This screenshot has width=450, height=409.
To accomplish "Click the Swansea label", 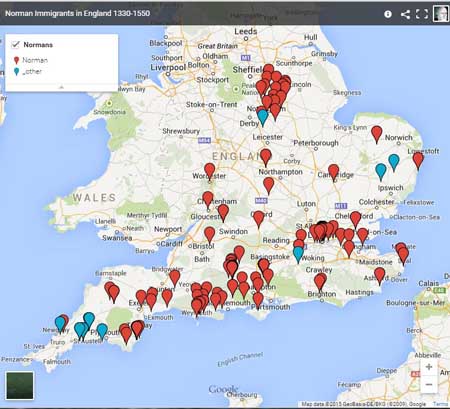I will [x=117, y=238].
